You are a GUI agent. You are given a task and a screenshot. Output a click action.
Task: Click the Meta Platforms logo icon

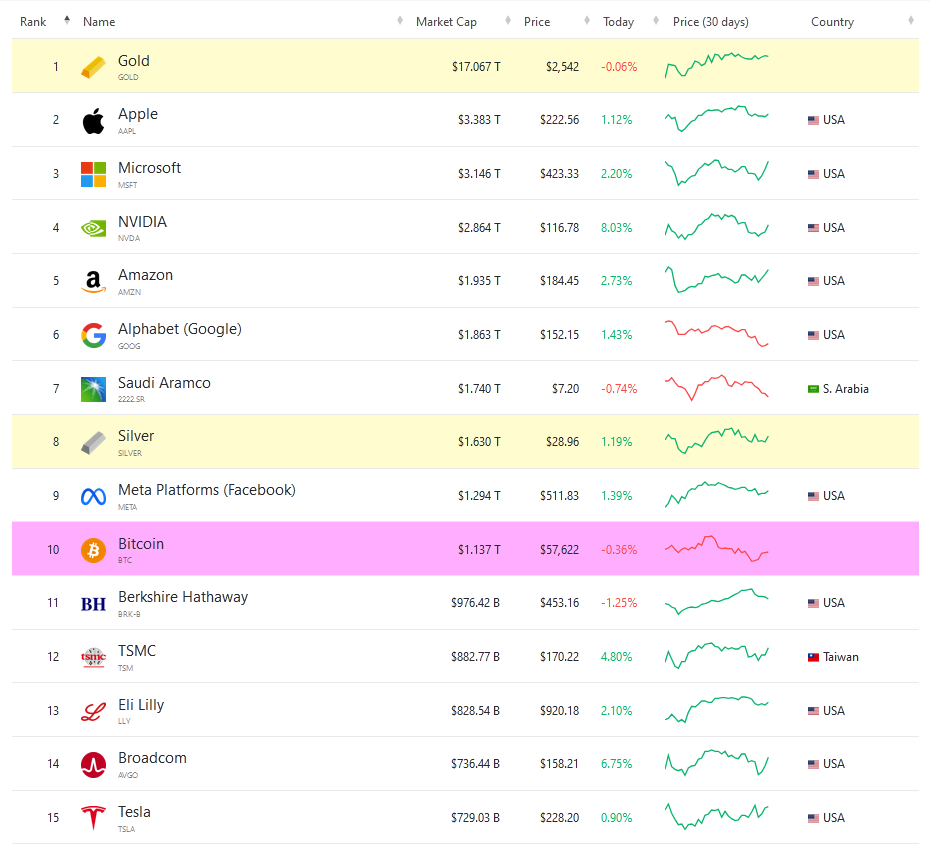(93, 496)
